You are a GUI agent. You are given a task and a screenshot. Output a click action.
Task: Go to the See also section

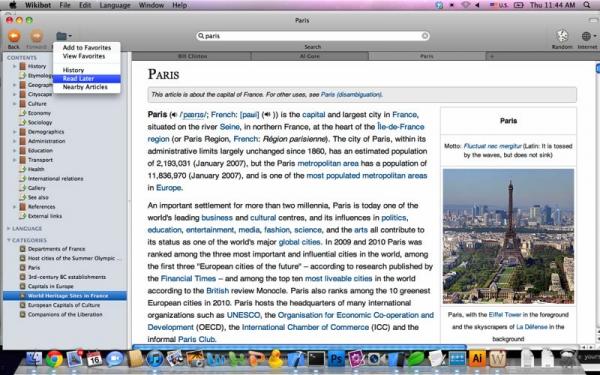38,197
